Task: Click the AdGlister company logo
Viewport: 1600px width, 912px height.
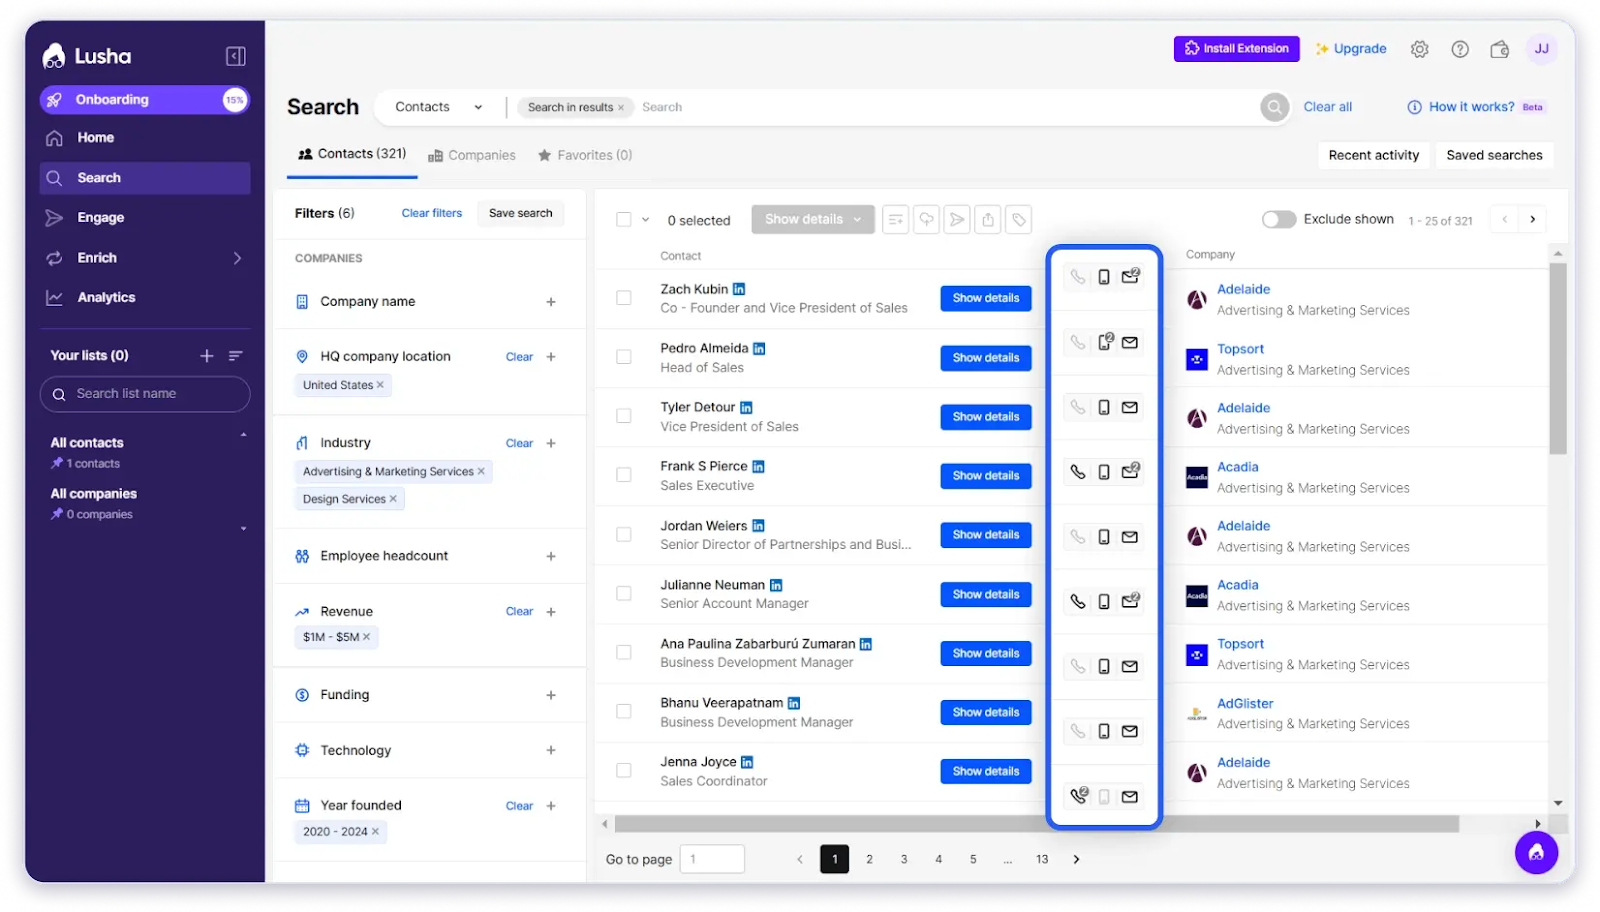Action: [x=1196, y=714]
